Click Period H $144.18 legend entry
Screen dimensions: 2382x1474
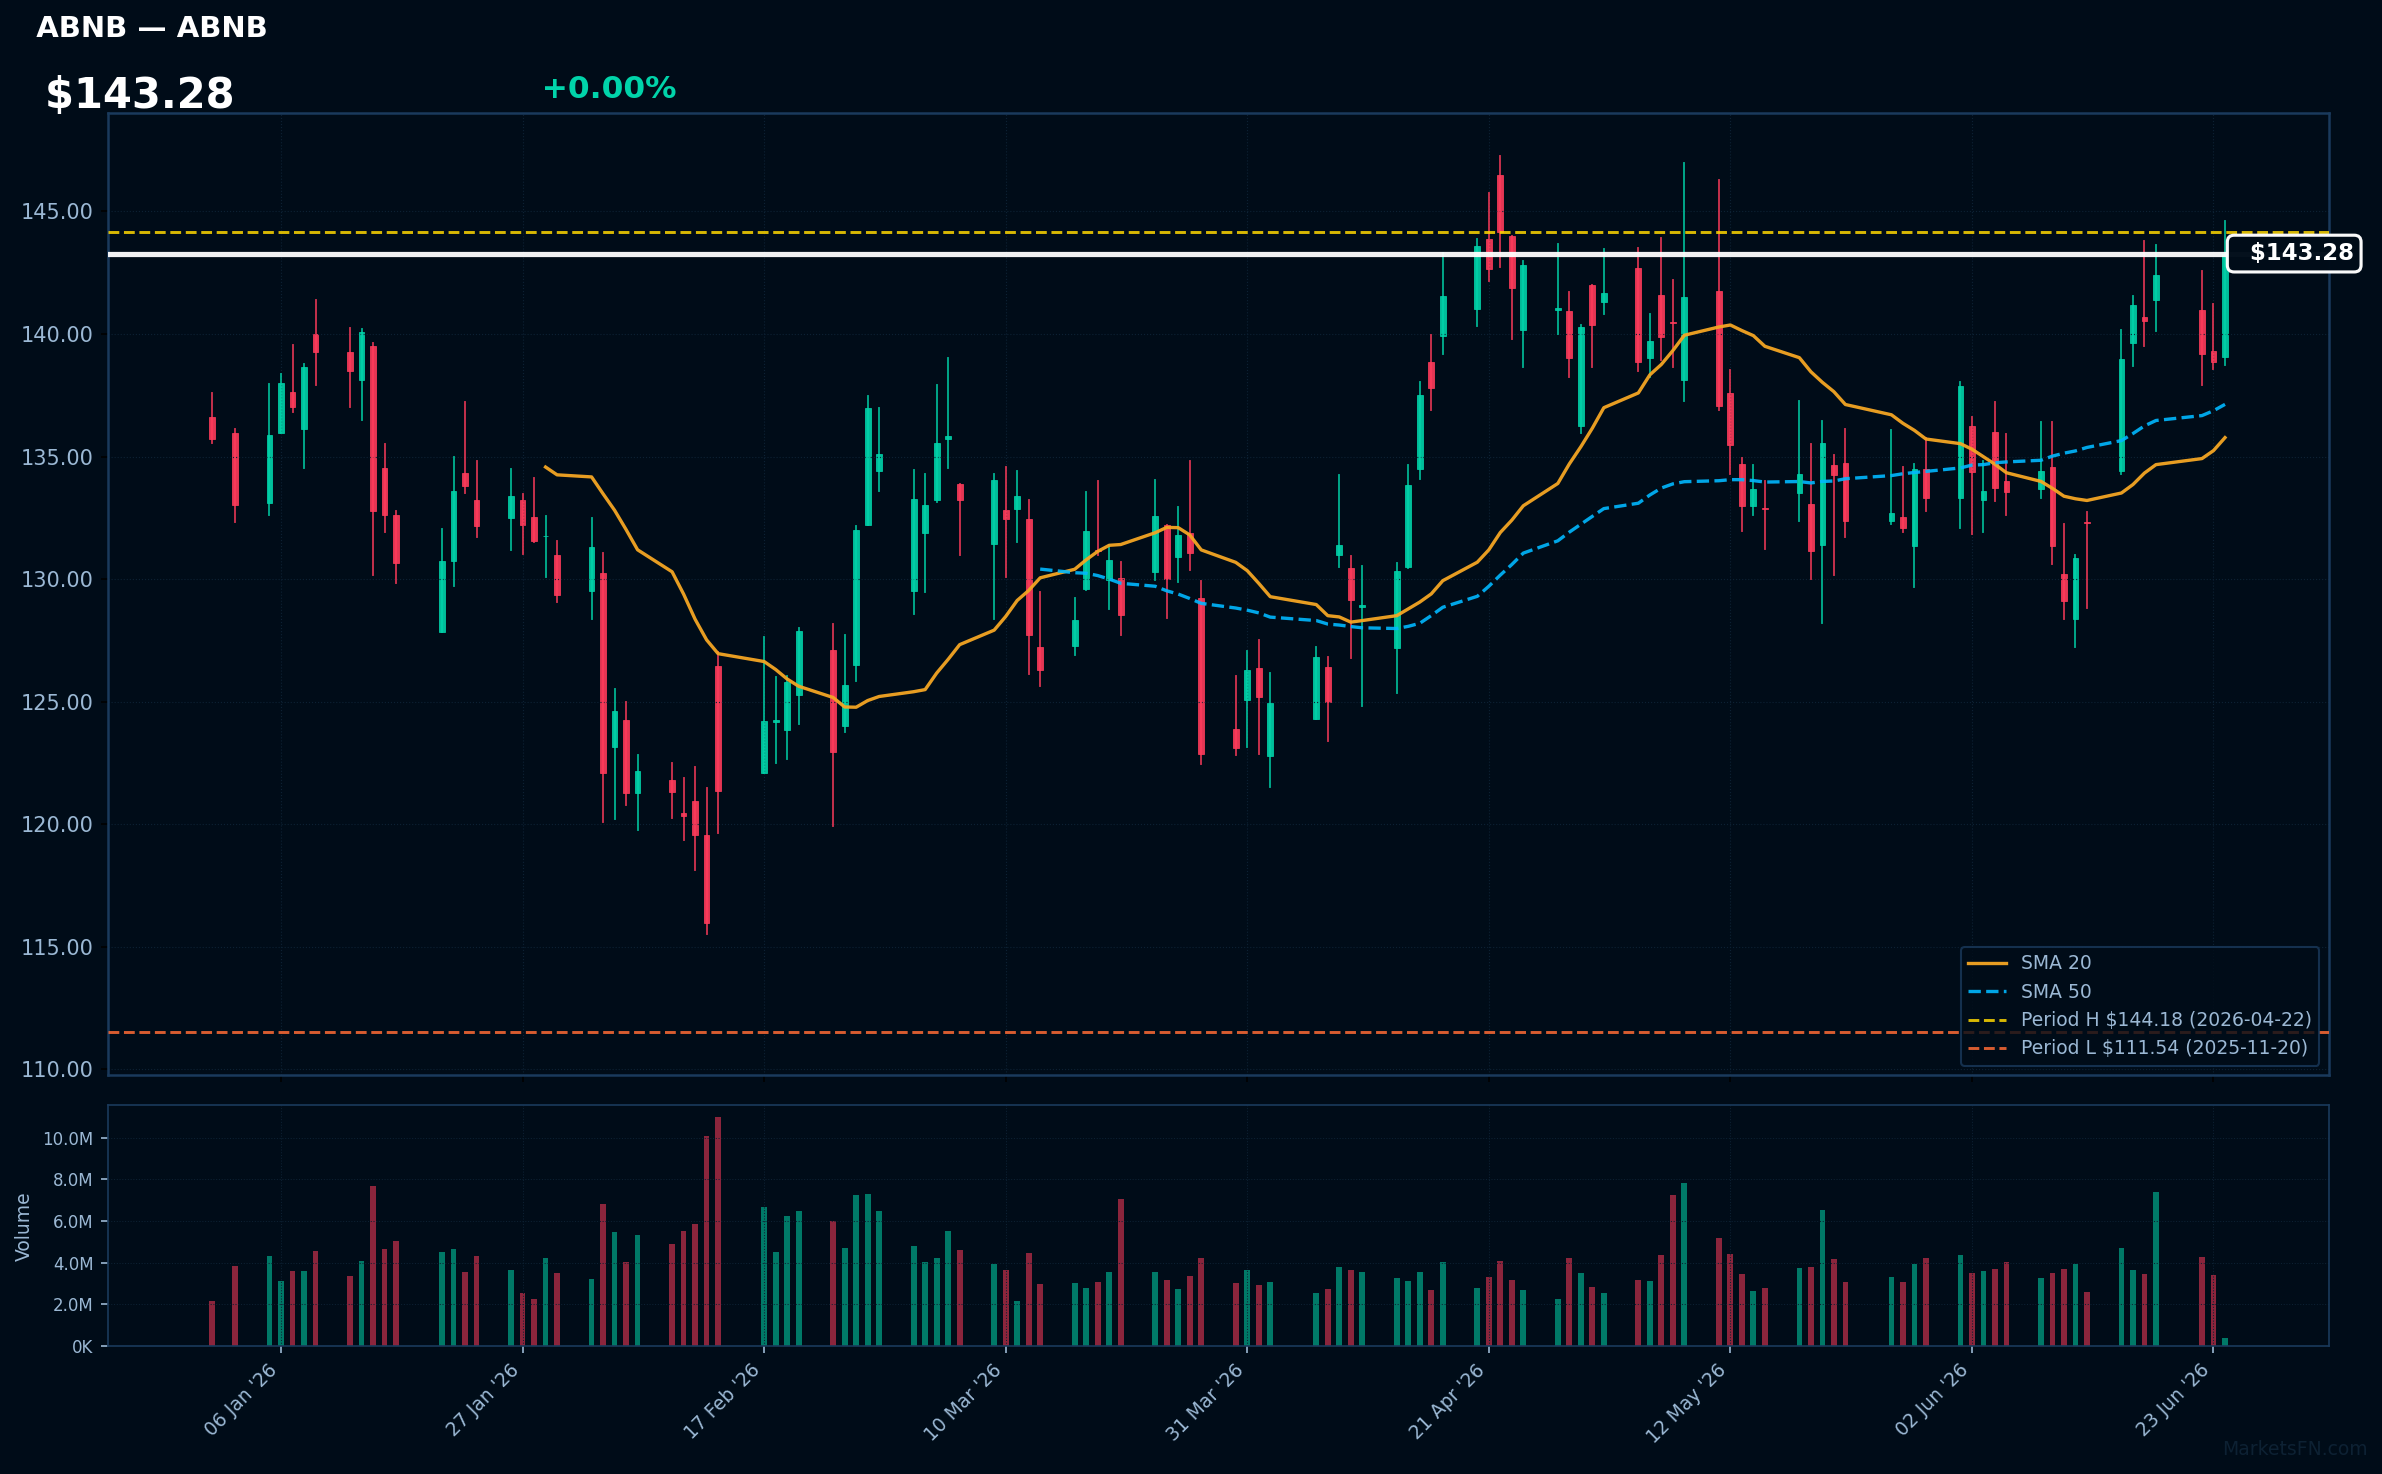pos(2139,1020)
